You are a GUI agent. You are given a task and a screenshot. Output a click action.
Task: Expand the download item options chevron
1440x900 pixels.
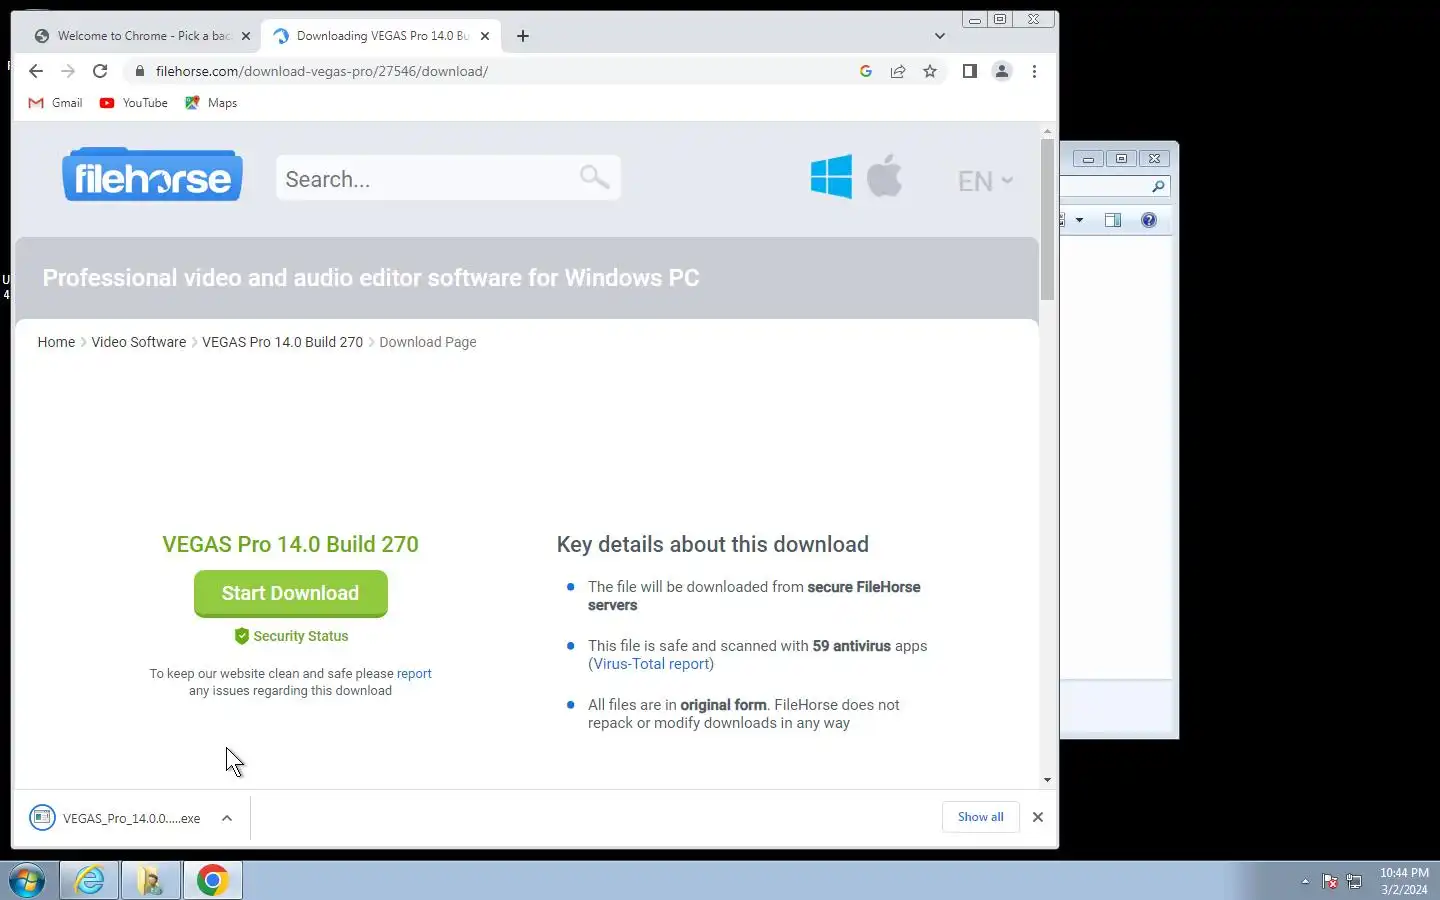pyautogui.click(x=227, y=818)
